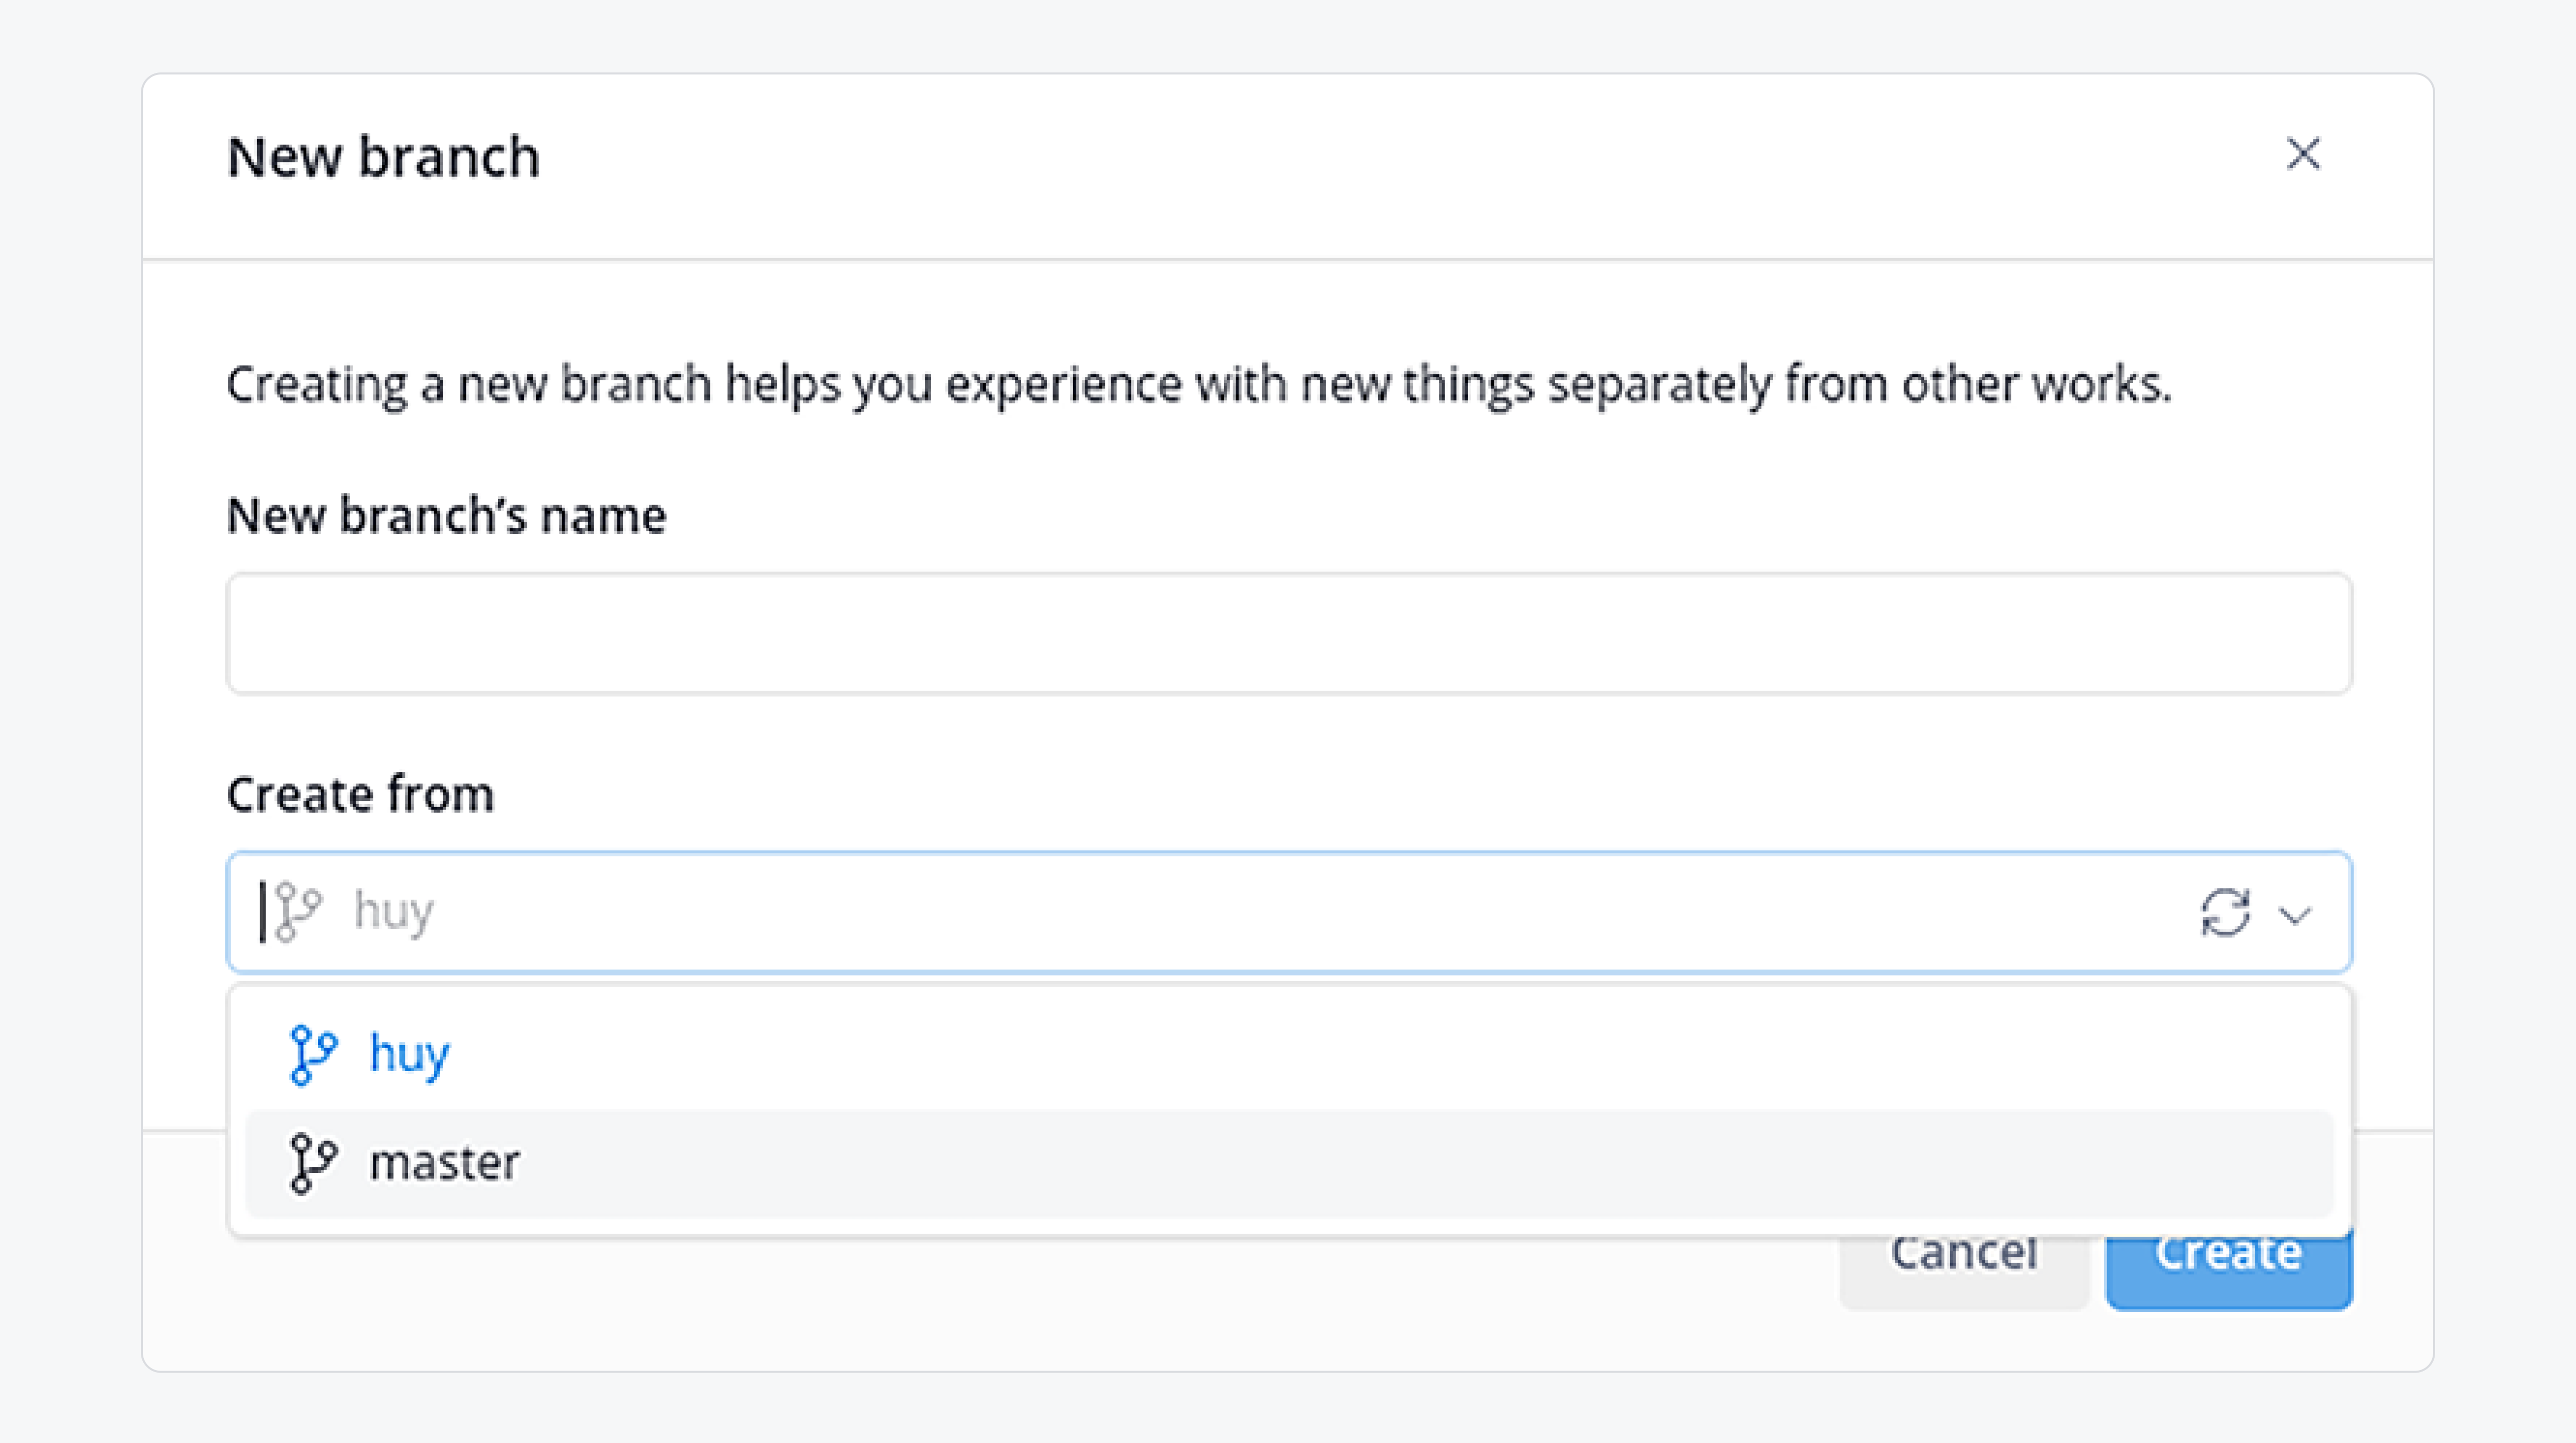This screenshot has height=1443, width=2576.
Task: Collapse the Create from dropdown chevron
Action: tap(2295, 914)
